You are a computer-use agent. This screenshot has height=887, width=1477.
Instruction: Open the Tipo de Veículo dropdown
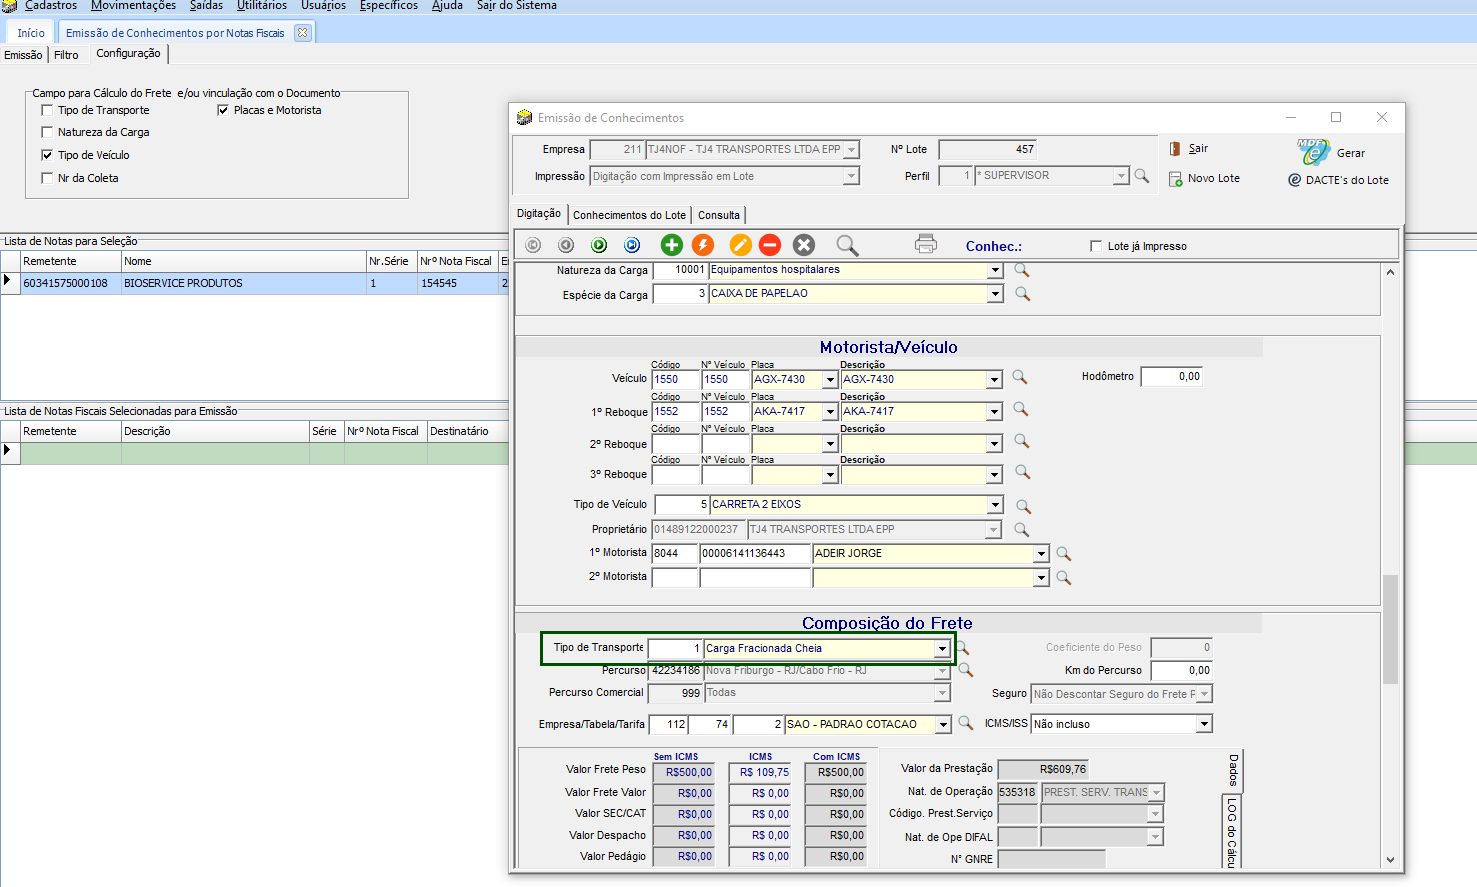coord(994,505)
